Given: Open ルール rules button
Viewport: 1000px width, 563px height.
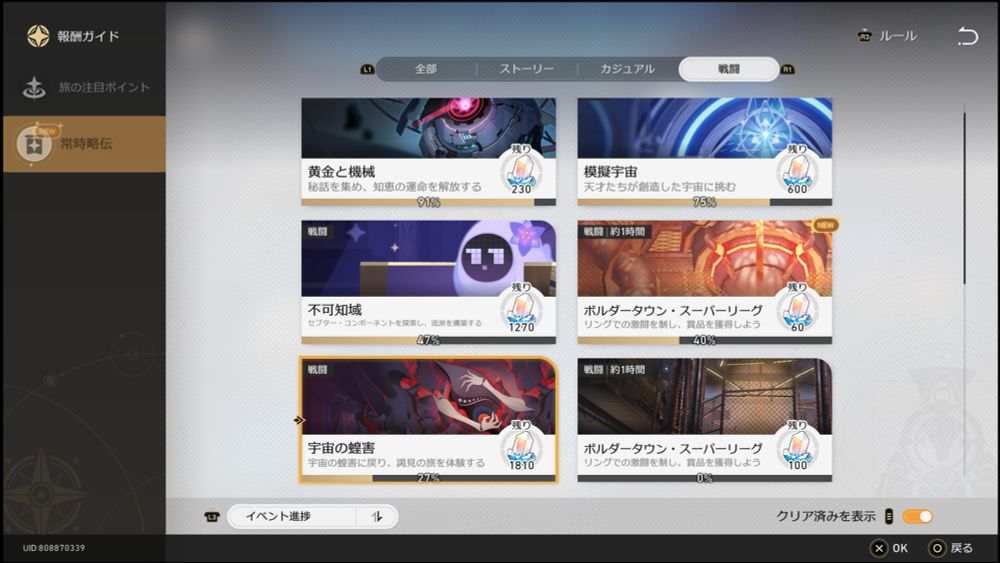Looking at the screenshot, I should coord(897,36).
